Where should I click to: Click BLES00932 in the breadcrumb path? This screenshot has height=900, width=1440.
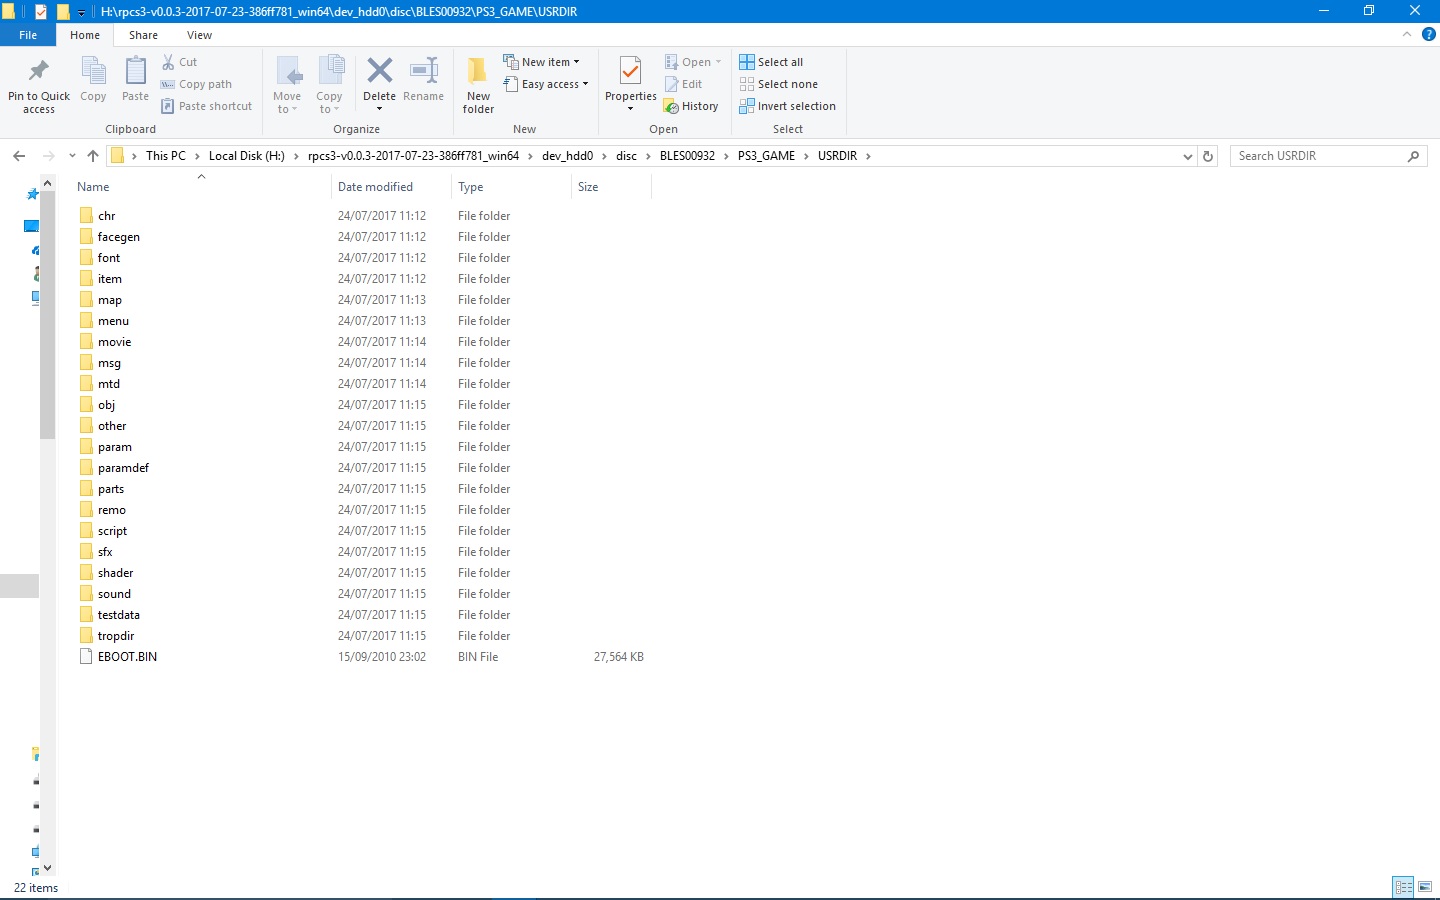[x=687, y=156]
